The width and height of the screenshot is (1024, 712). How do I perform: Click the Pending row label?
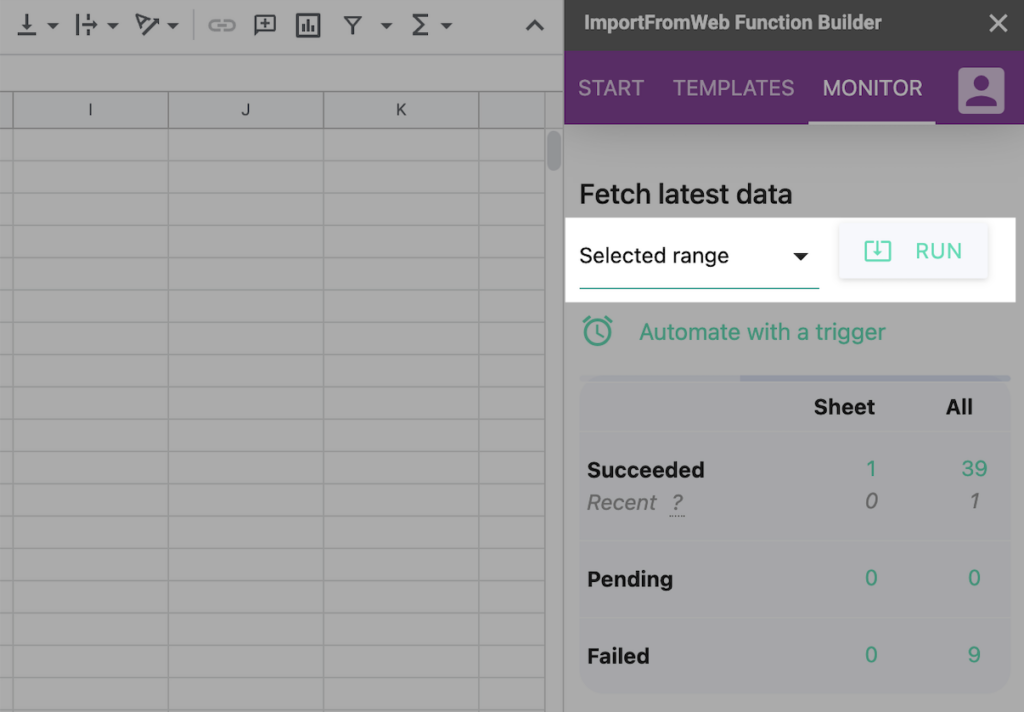(630, 579)
